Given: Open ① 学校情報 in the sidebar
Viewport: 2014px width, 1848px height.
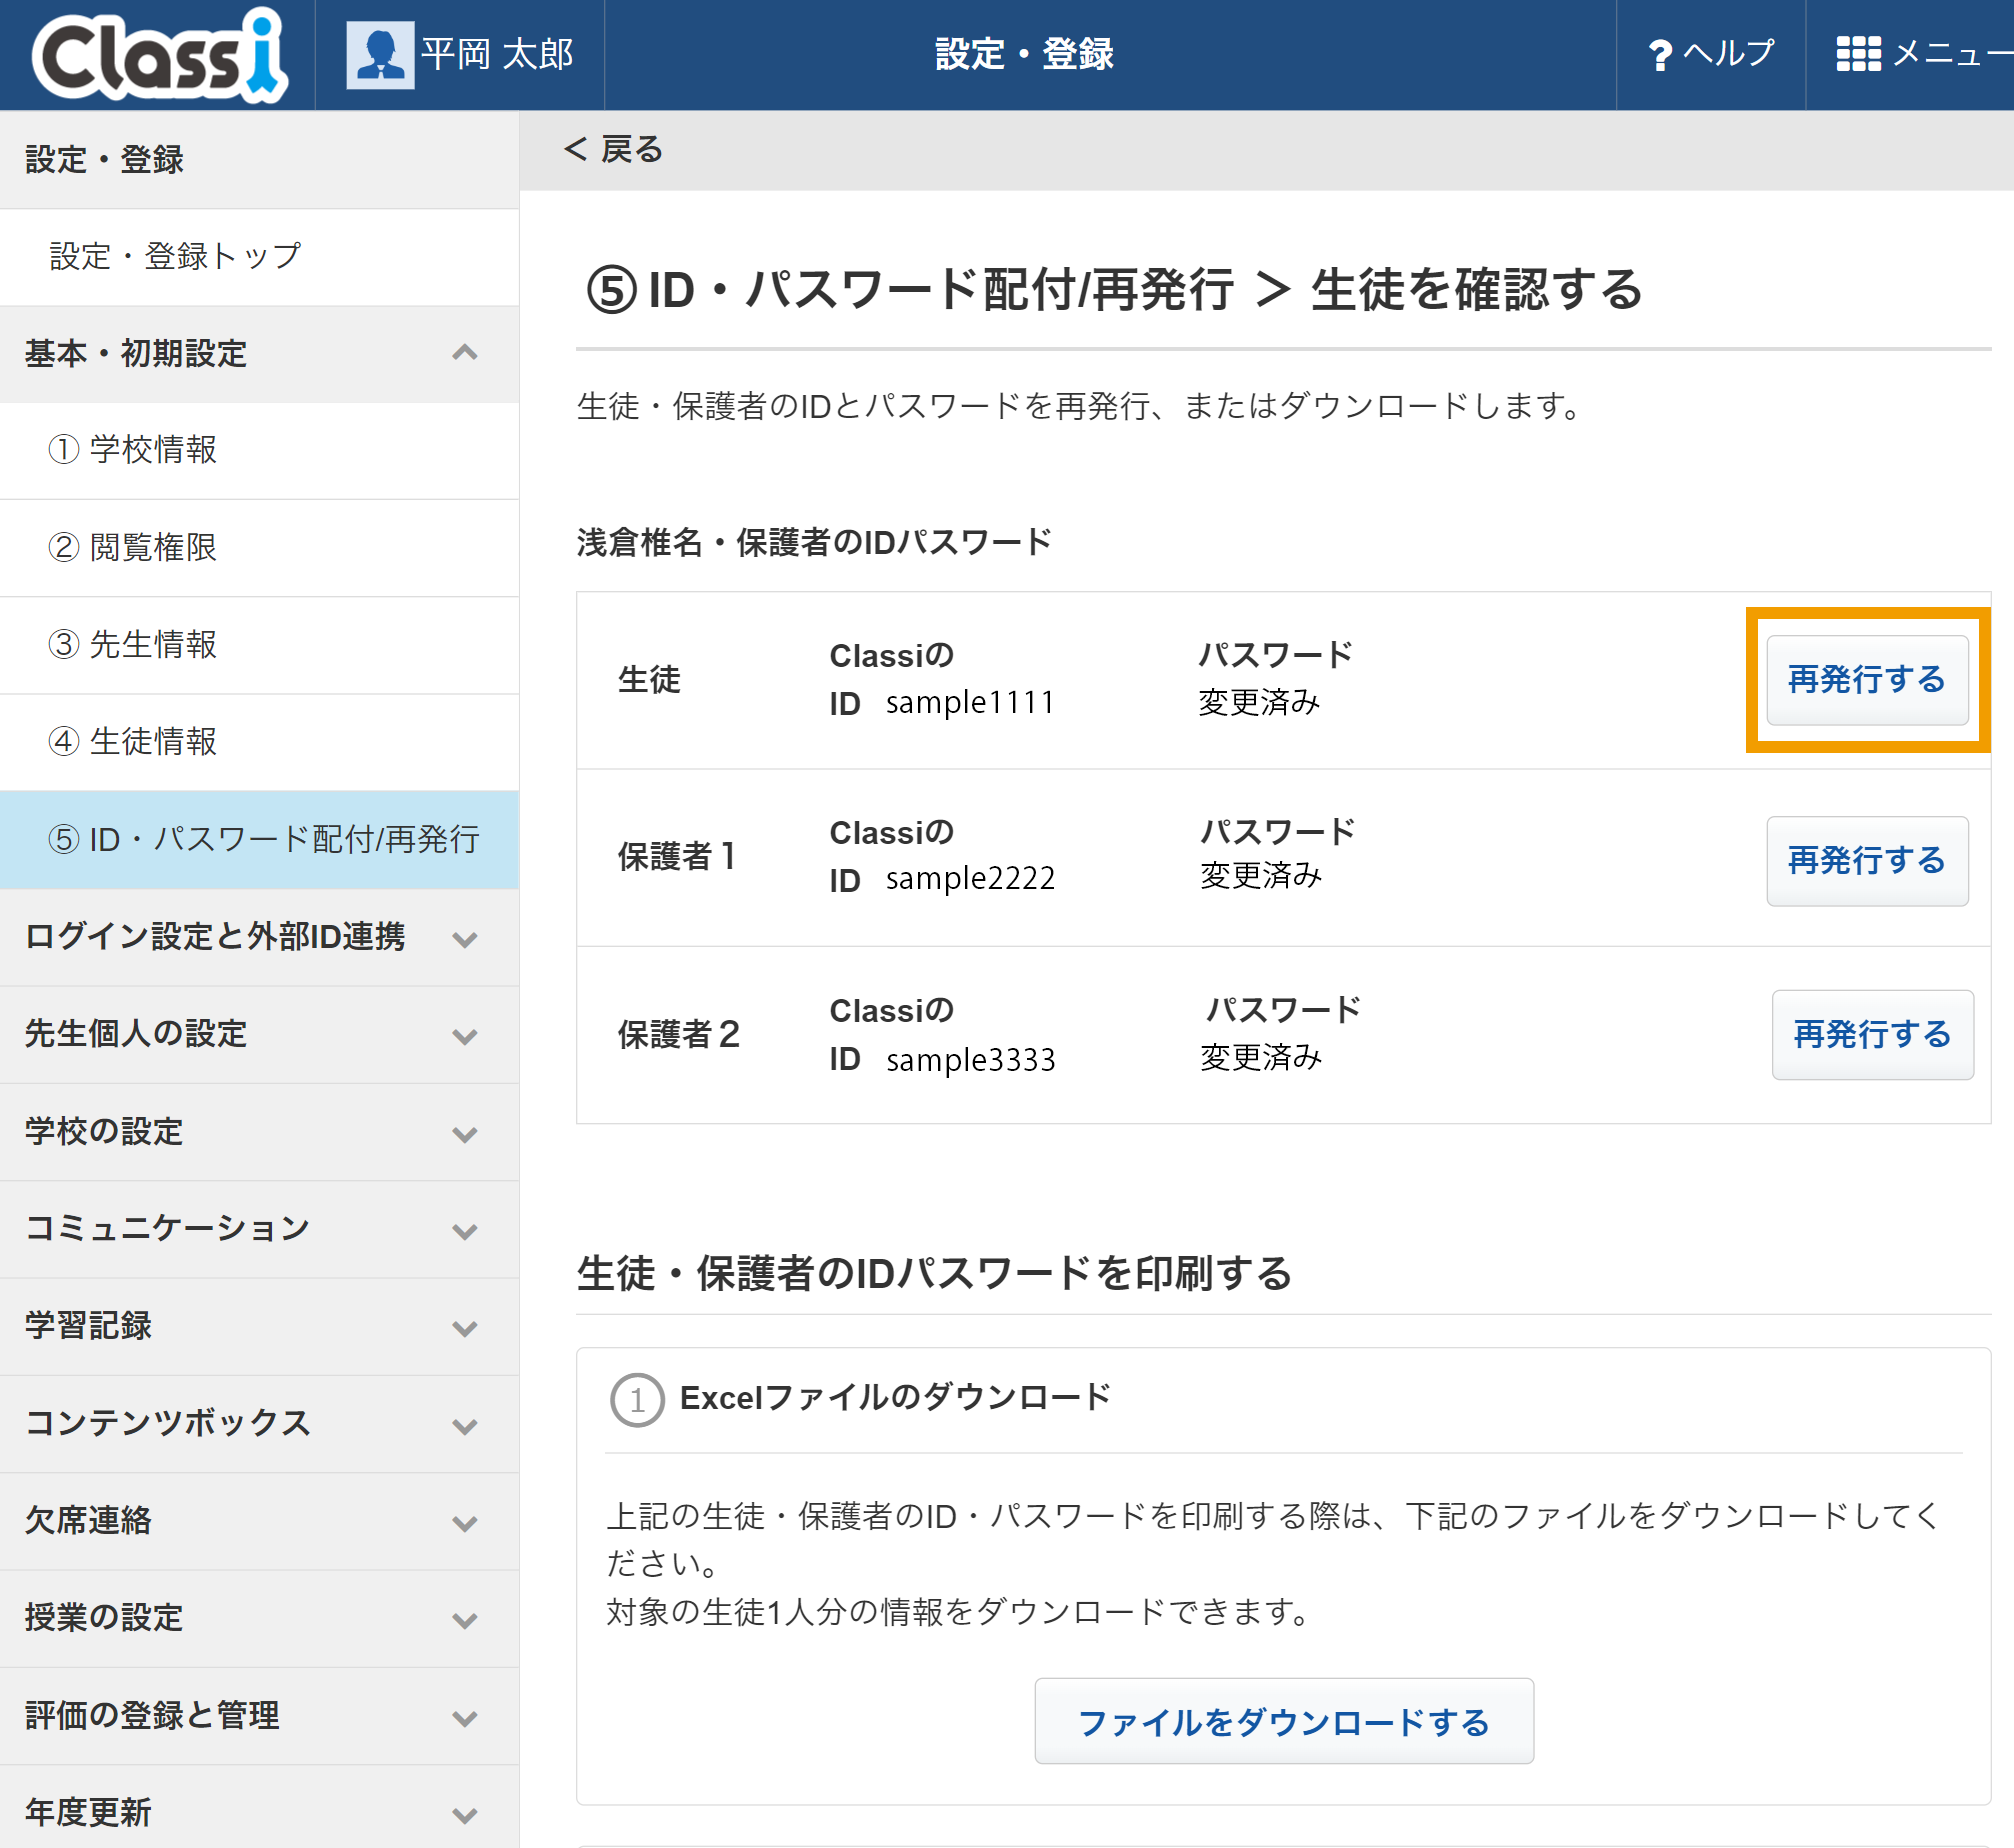Looking at the screenshot, I should (x=259, y=450).
